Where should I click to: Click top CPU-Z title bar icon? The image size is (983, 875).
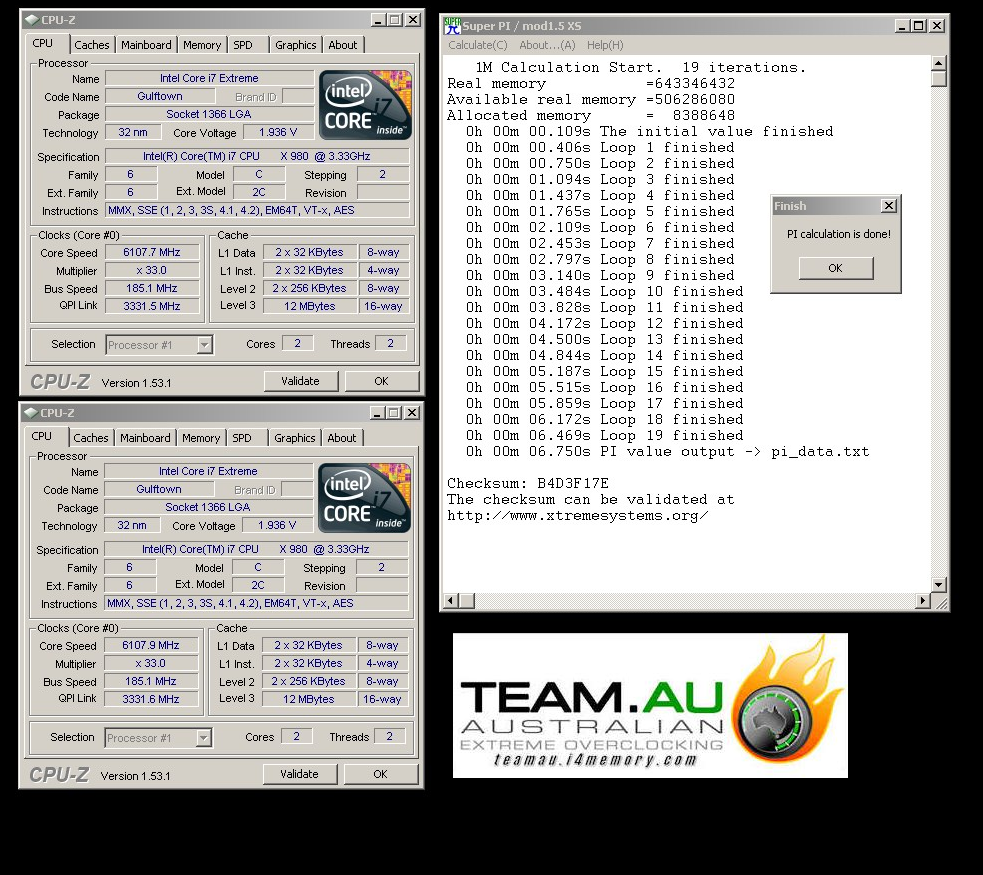(32, 19)
